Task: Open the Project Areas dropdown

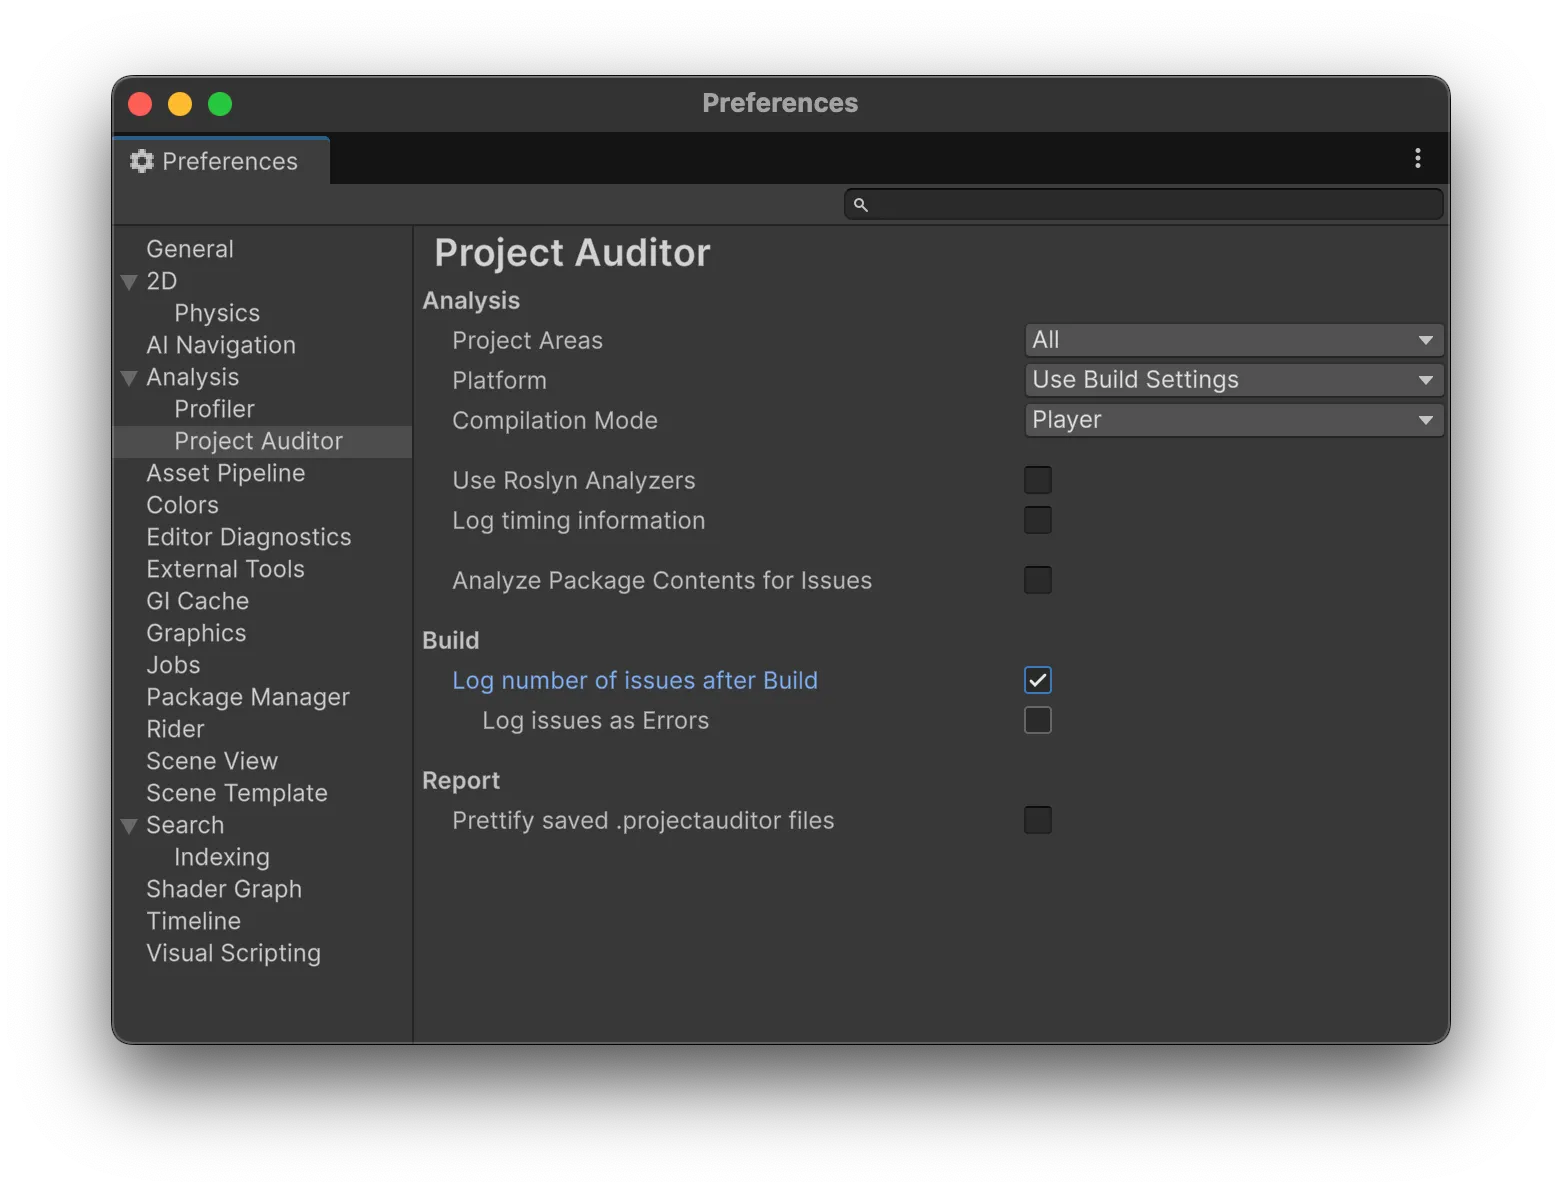Action: 1233,340
